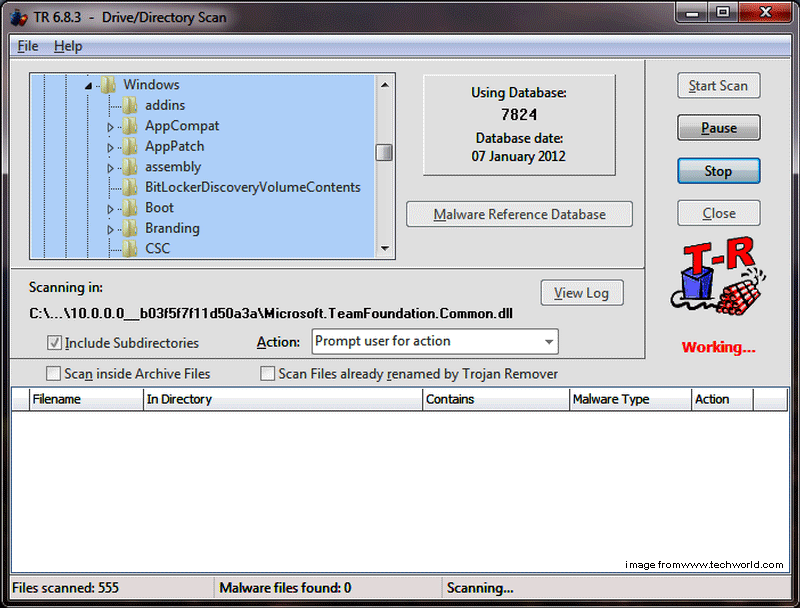Click the folder tree scroll up arrow
Image resolution: width=800 pixels, height=608 pixels.
385,85
